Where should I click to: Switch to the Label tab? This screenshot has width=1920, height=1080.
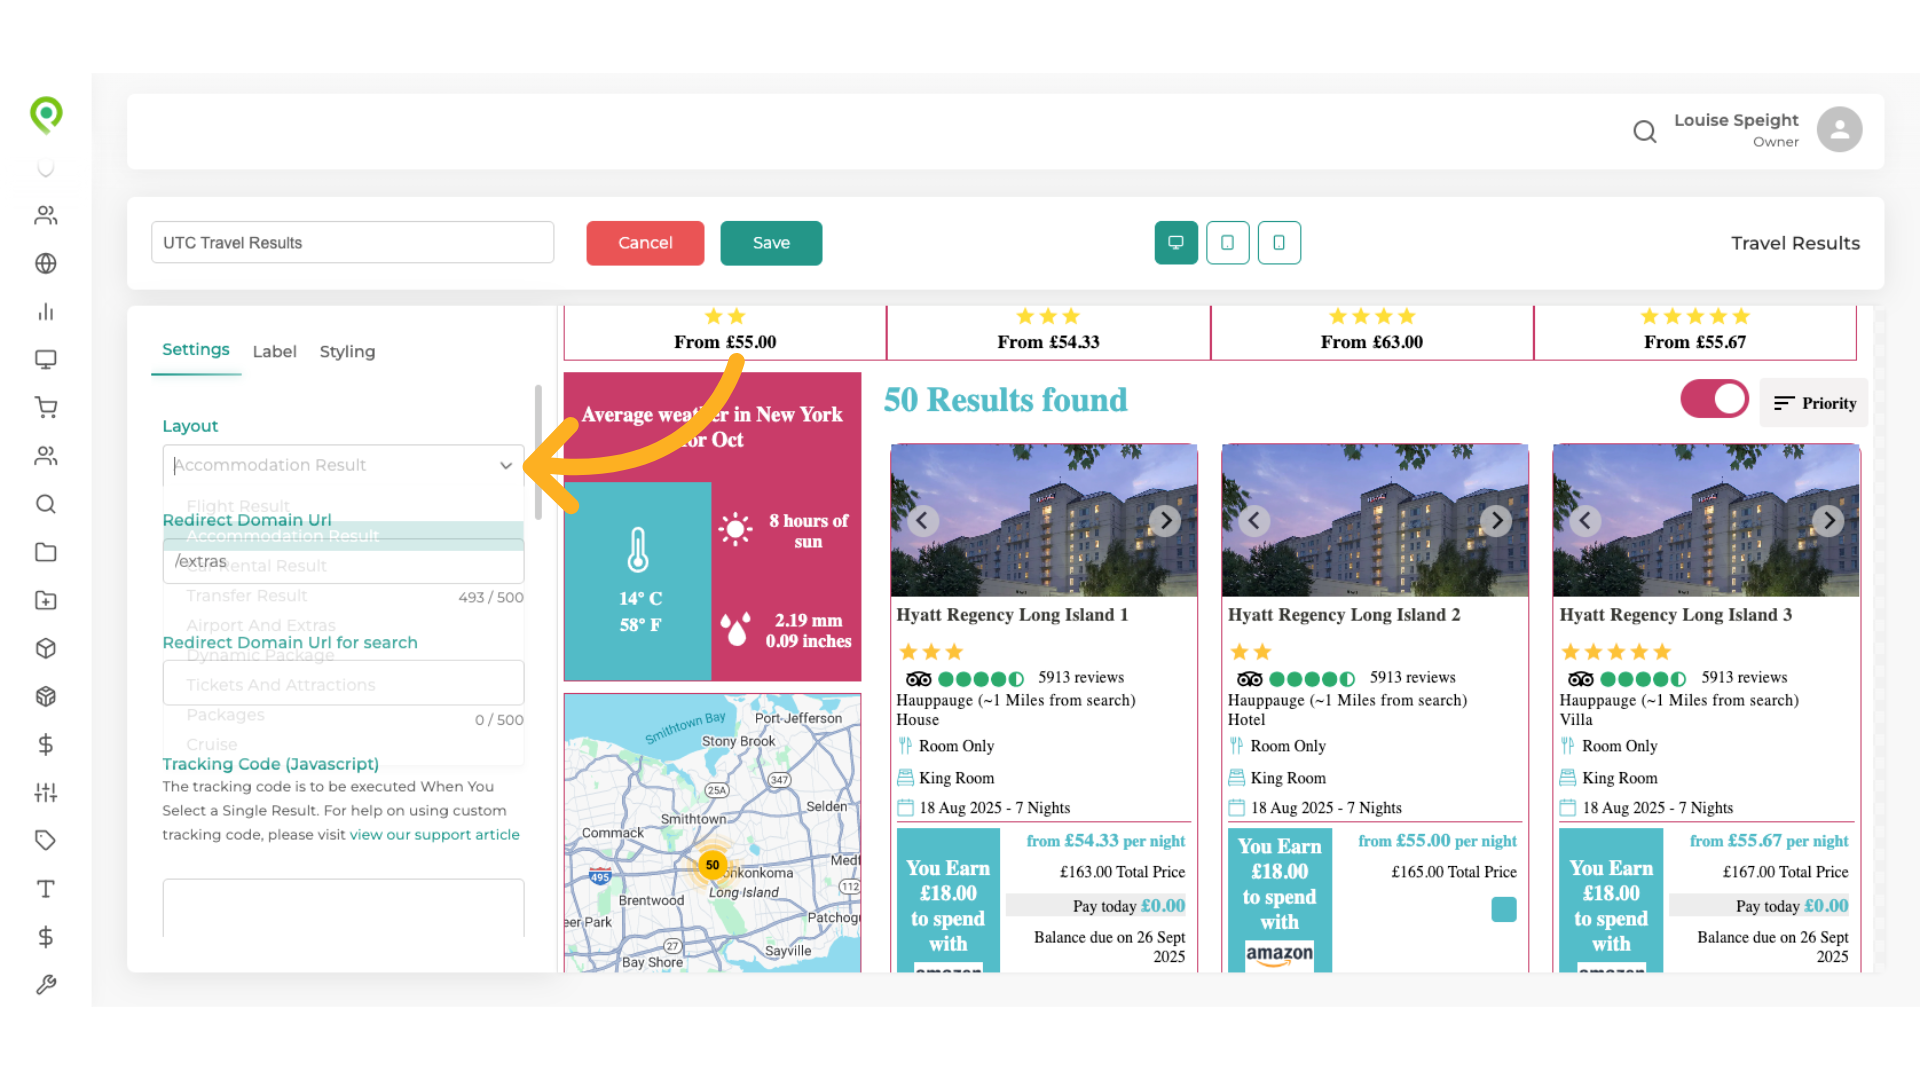274,351
